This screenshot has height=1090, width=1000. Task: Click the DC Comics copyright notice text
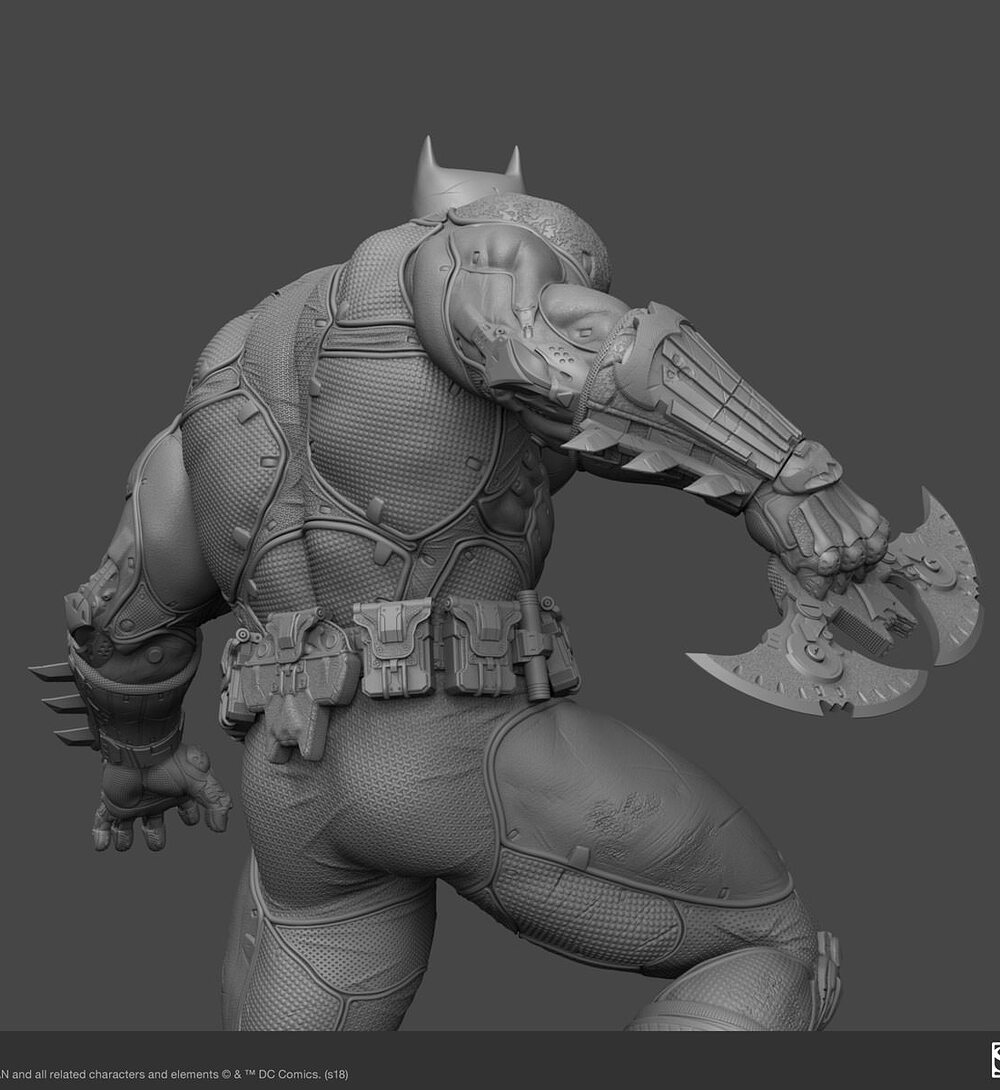(174, 1074)
